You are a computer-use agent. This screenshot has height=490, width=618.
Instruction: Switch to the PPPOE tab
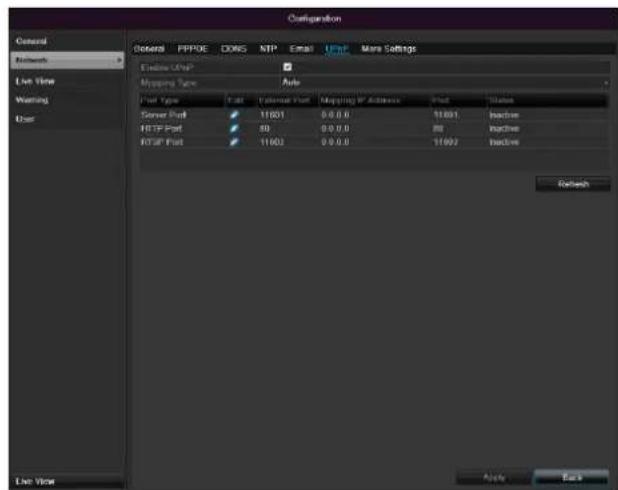pos(195,49)
